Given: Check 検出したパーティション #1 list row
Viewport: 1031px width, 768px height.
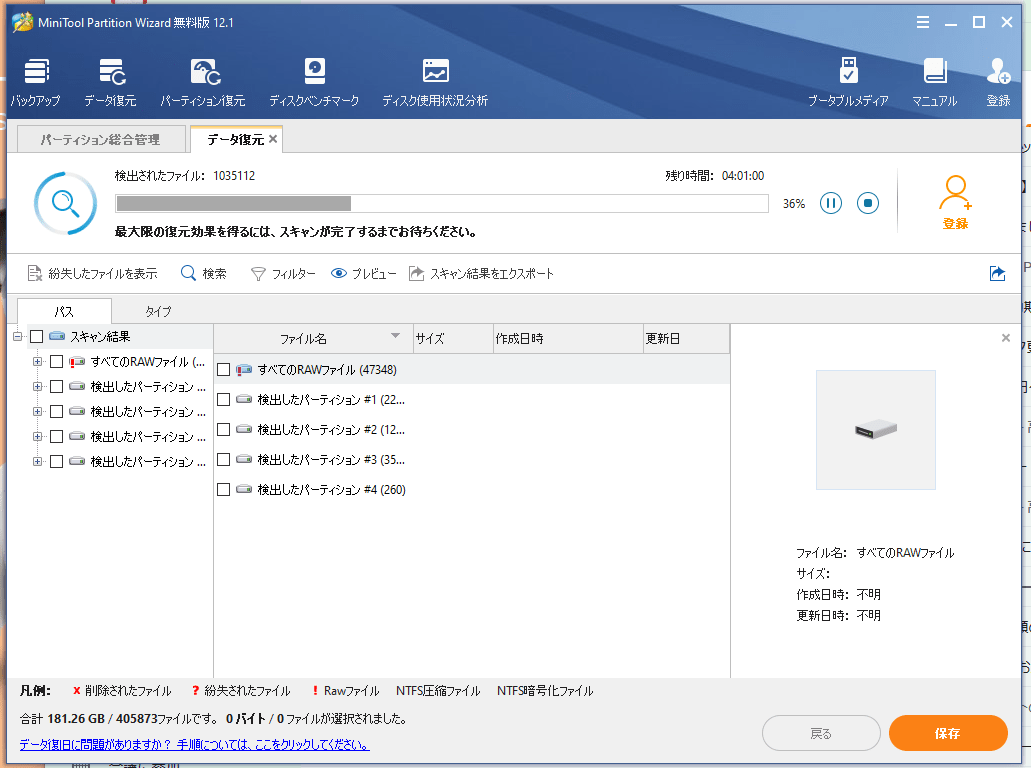Looking at the screenshot, I should click(x=224, y=399).
